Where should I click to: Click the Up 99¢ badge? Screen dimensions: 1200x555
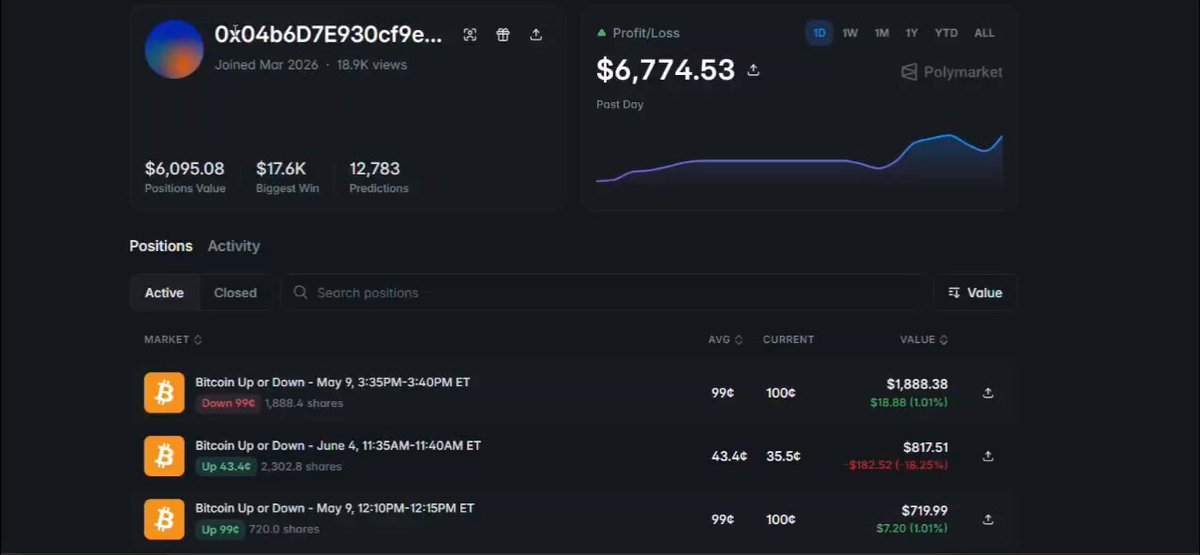220,530
